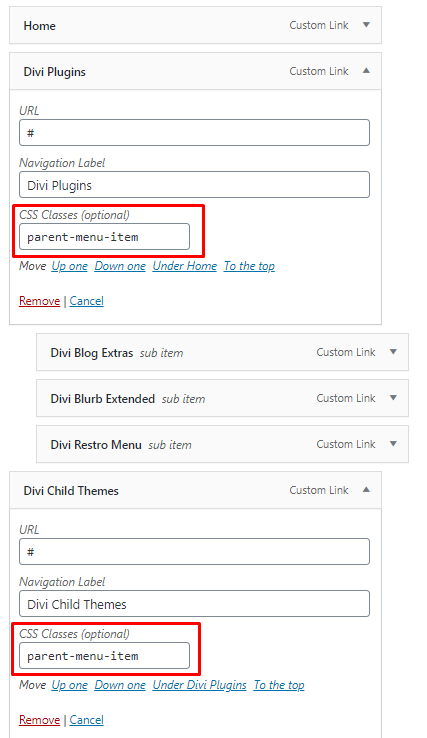Remove the Divi Plugins menu item
This screenshot has height=738, width=427.
pos(40,301)
